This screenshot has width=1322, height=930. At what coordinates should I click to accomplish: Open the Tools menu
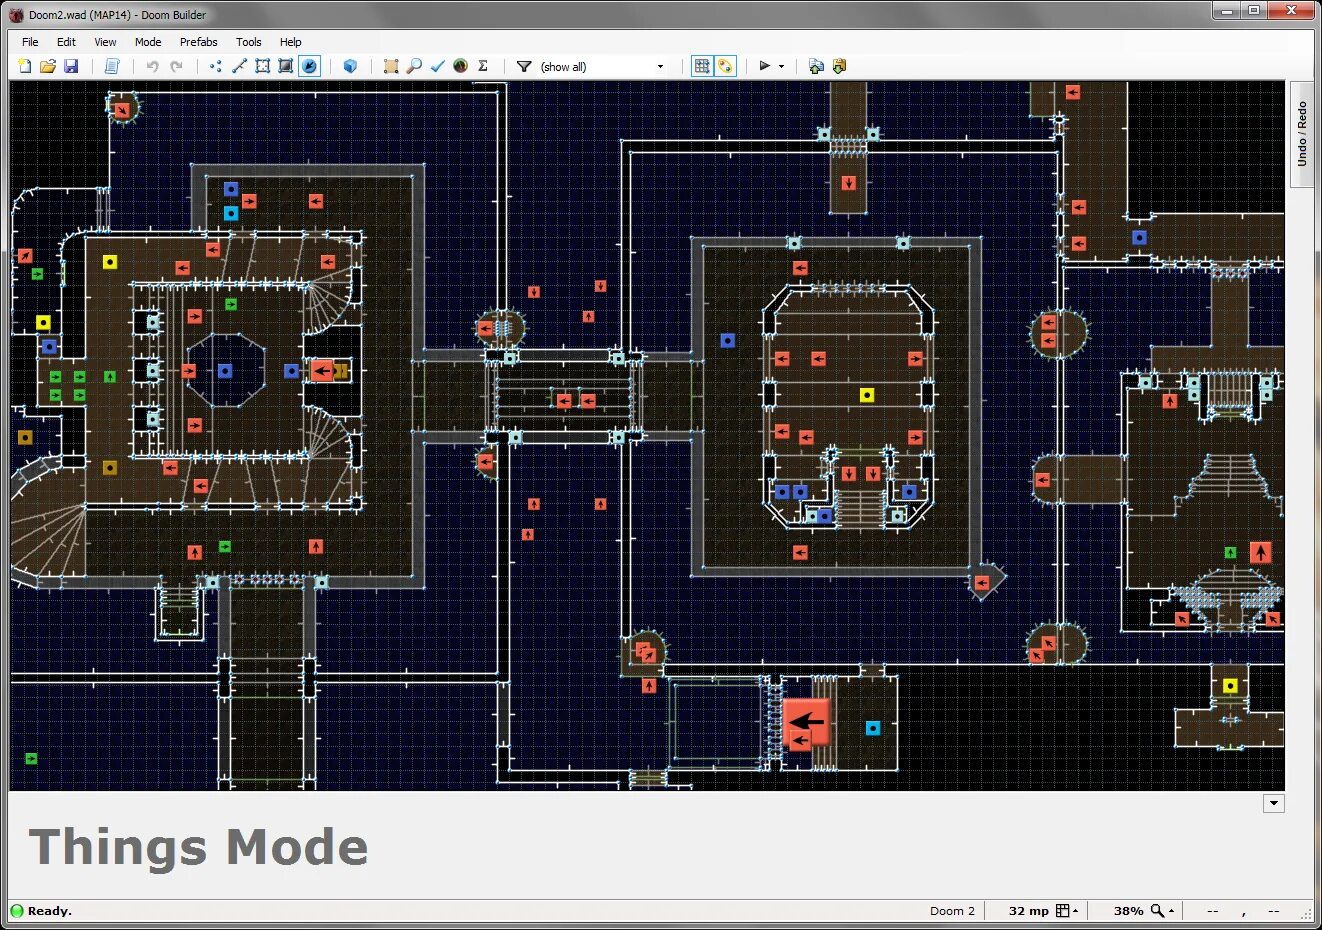tap(249, 42)
